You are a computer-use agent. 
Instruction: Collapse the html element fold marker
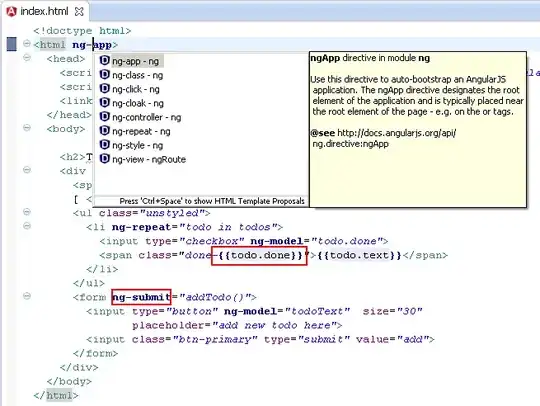point(27,44)
